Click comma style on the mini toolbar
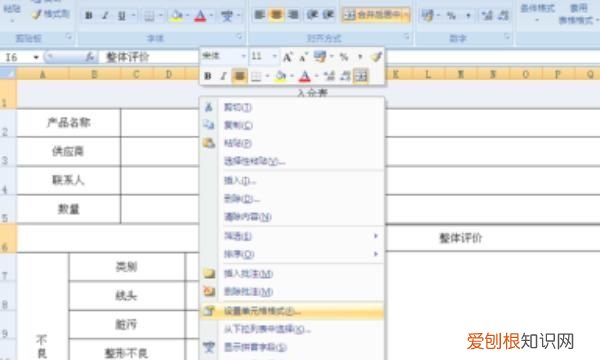The height and width of the screenshot is (360, 600). [360, 57]
